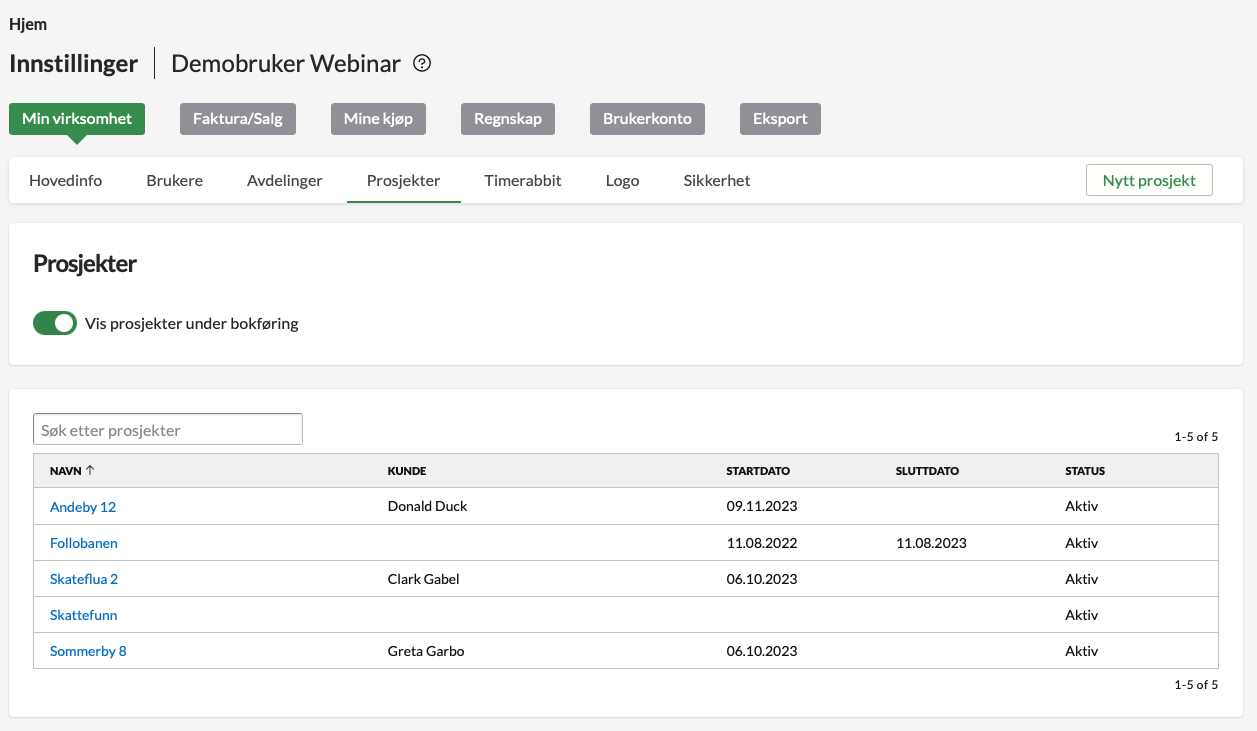Click the sort arrow beside NAVN
Screen dimensions: 1257x731
90,470
